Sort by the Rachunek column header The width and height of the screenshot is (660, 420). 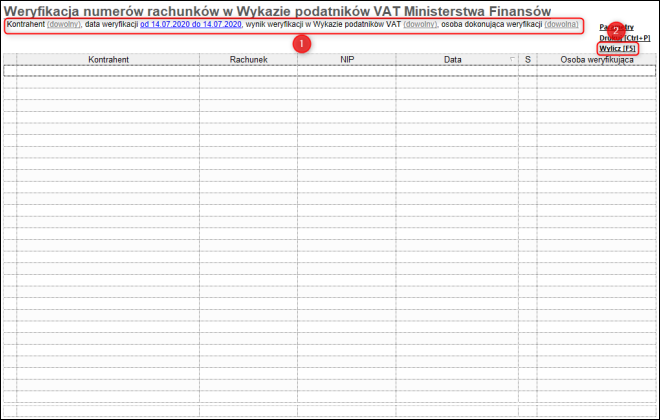click(x=248, y=59)
